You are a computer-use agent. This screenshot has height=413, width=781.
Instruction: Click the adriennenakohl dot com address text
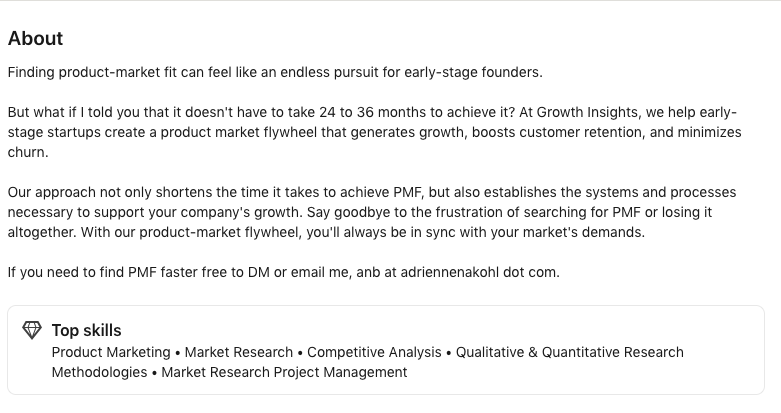[x=480, y=273]
